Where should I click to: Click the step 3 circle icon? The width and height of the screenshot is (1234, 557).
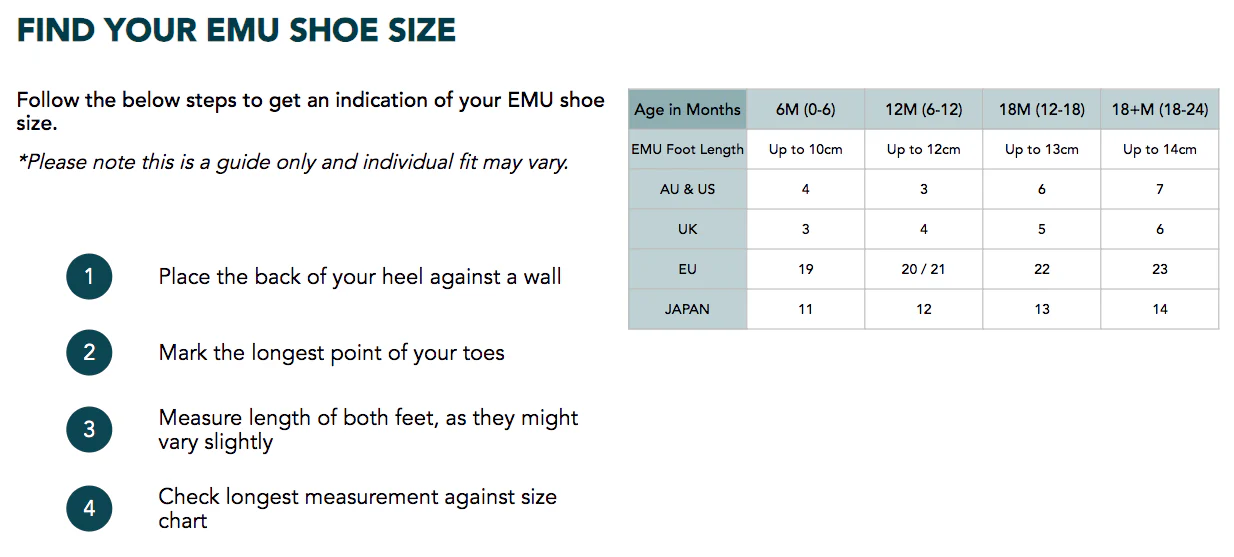pyautogui.click(x=89, y=429)
